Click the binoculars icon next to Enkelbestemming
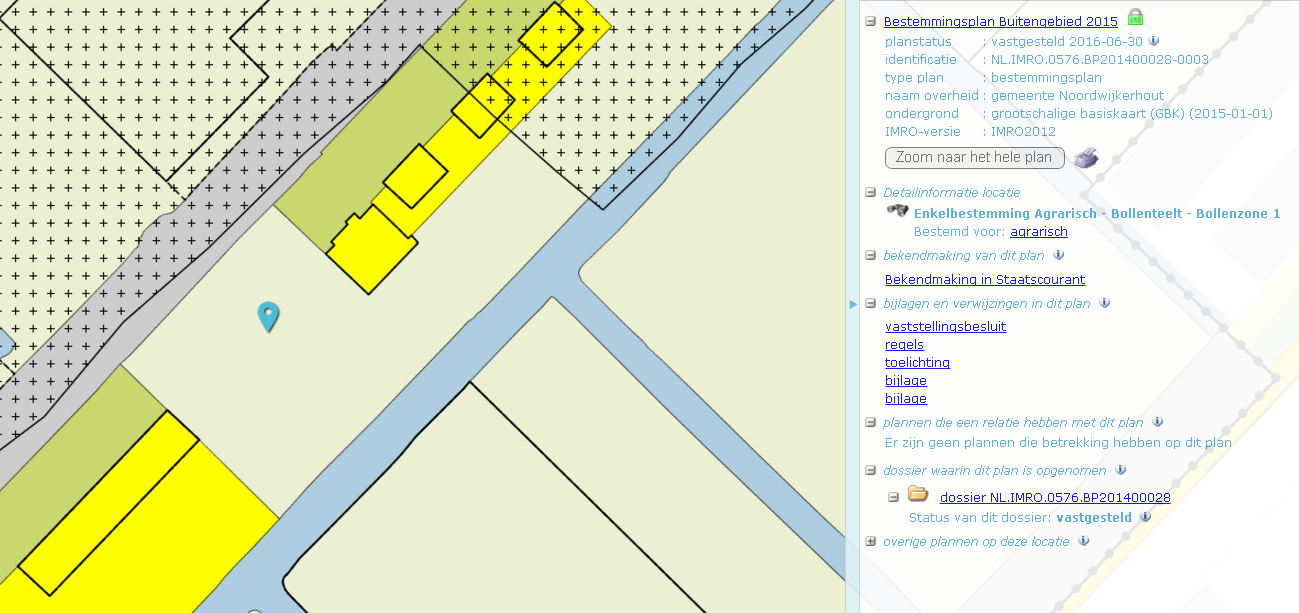The width and height of the screenshot is (1299, 613). (x=897, y=211)
